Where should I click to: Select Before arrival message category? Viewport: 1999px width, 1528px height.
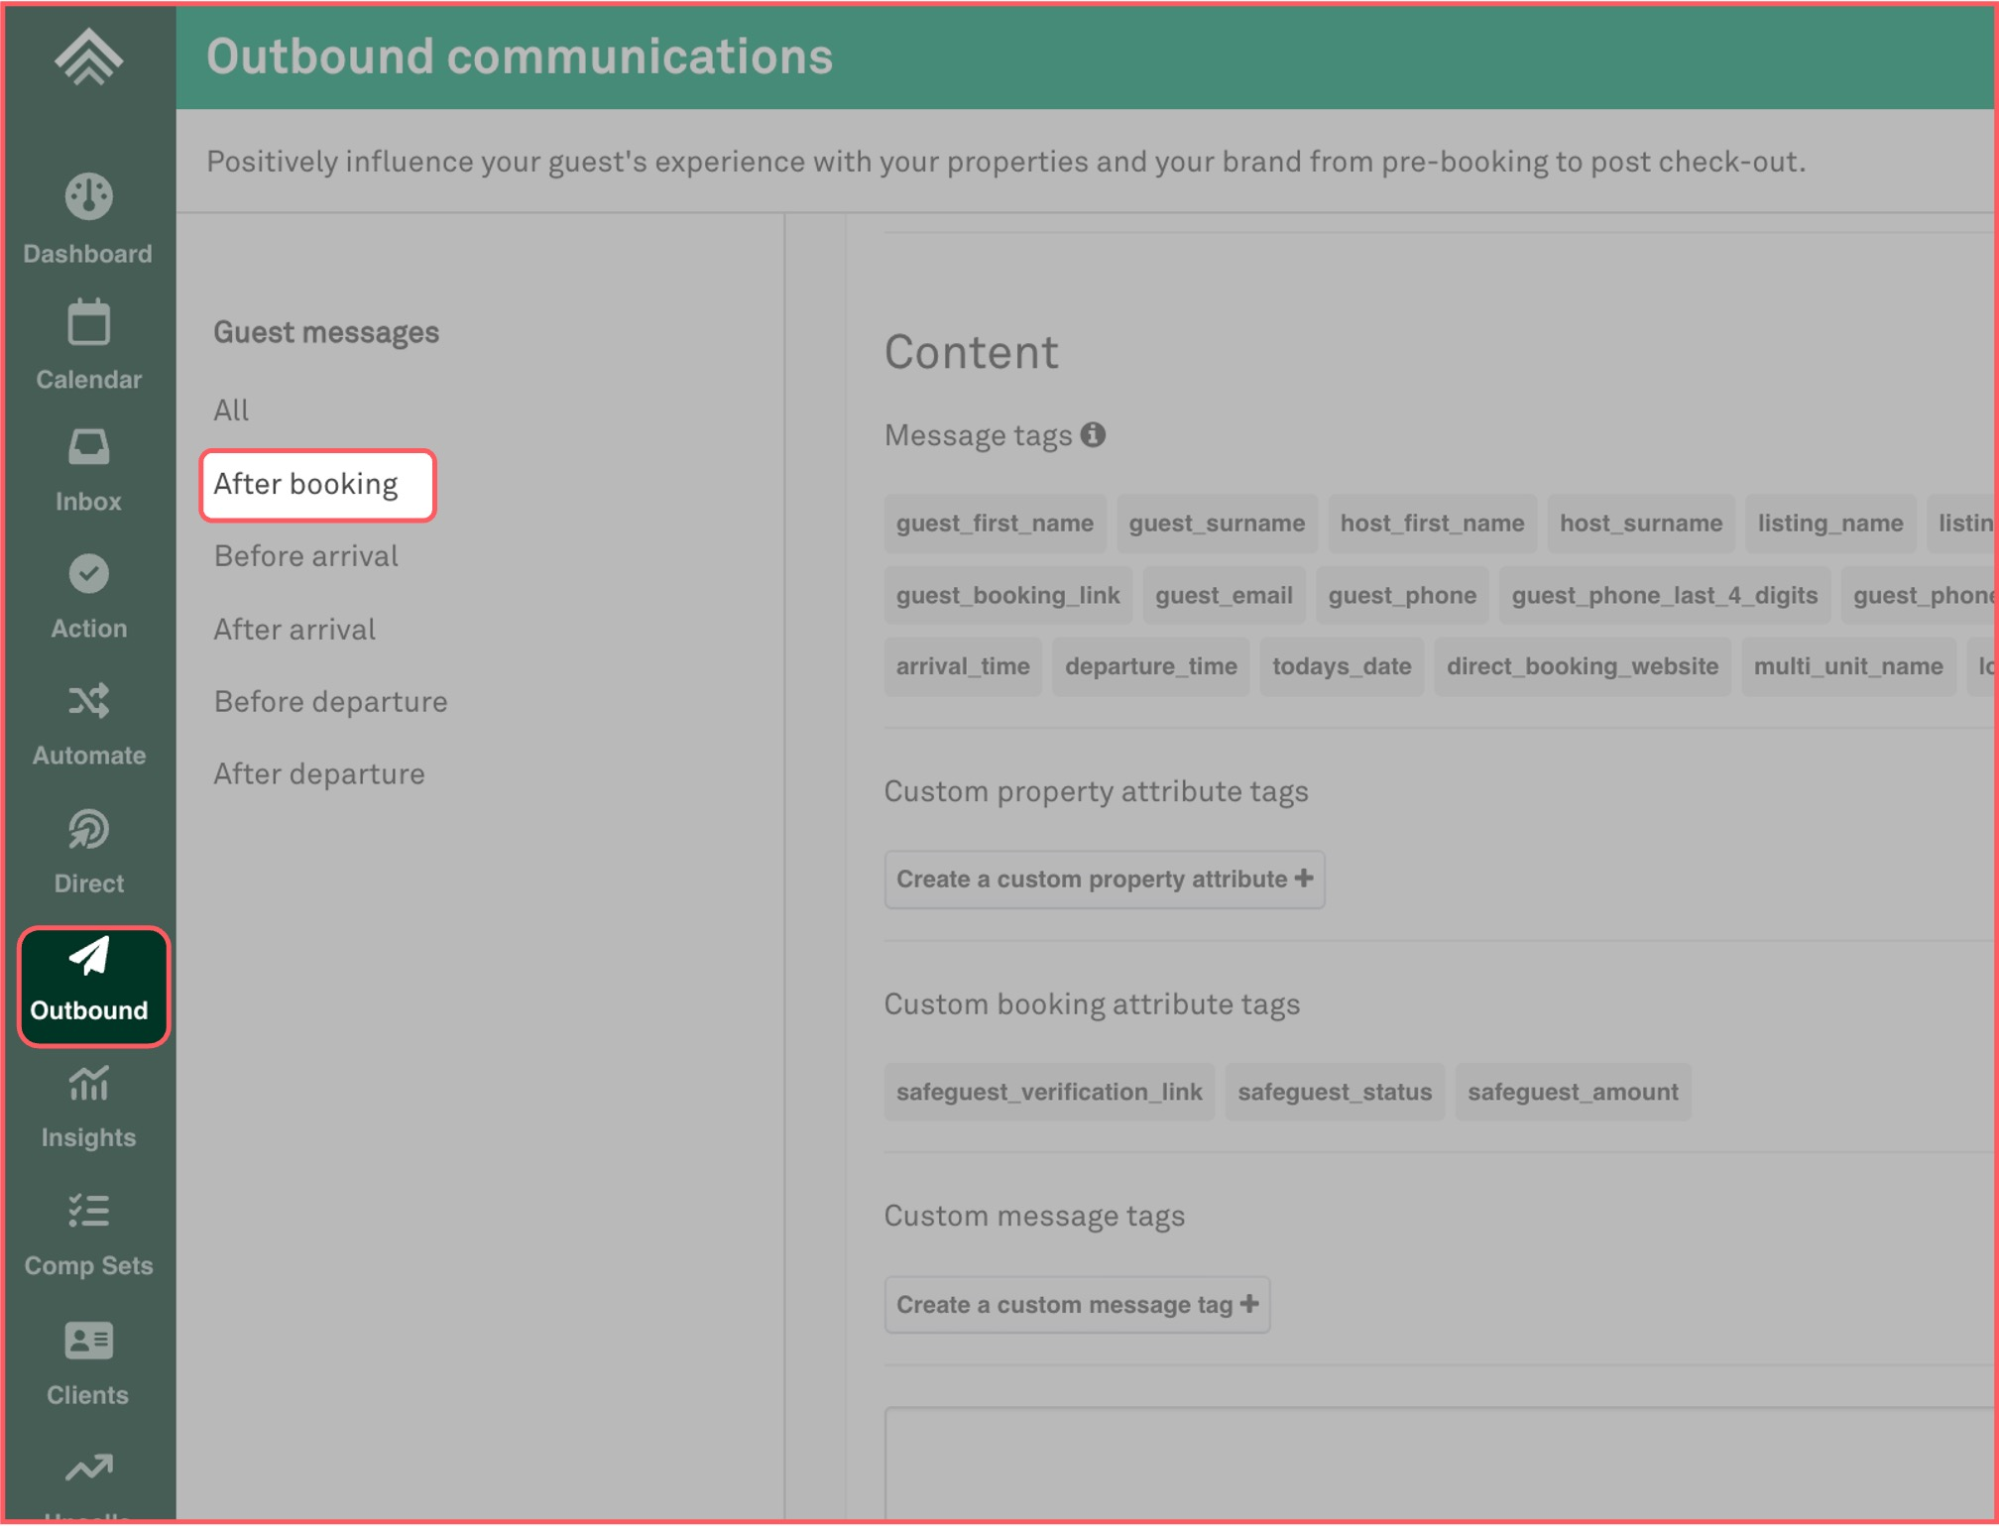click(306, 556)
